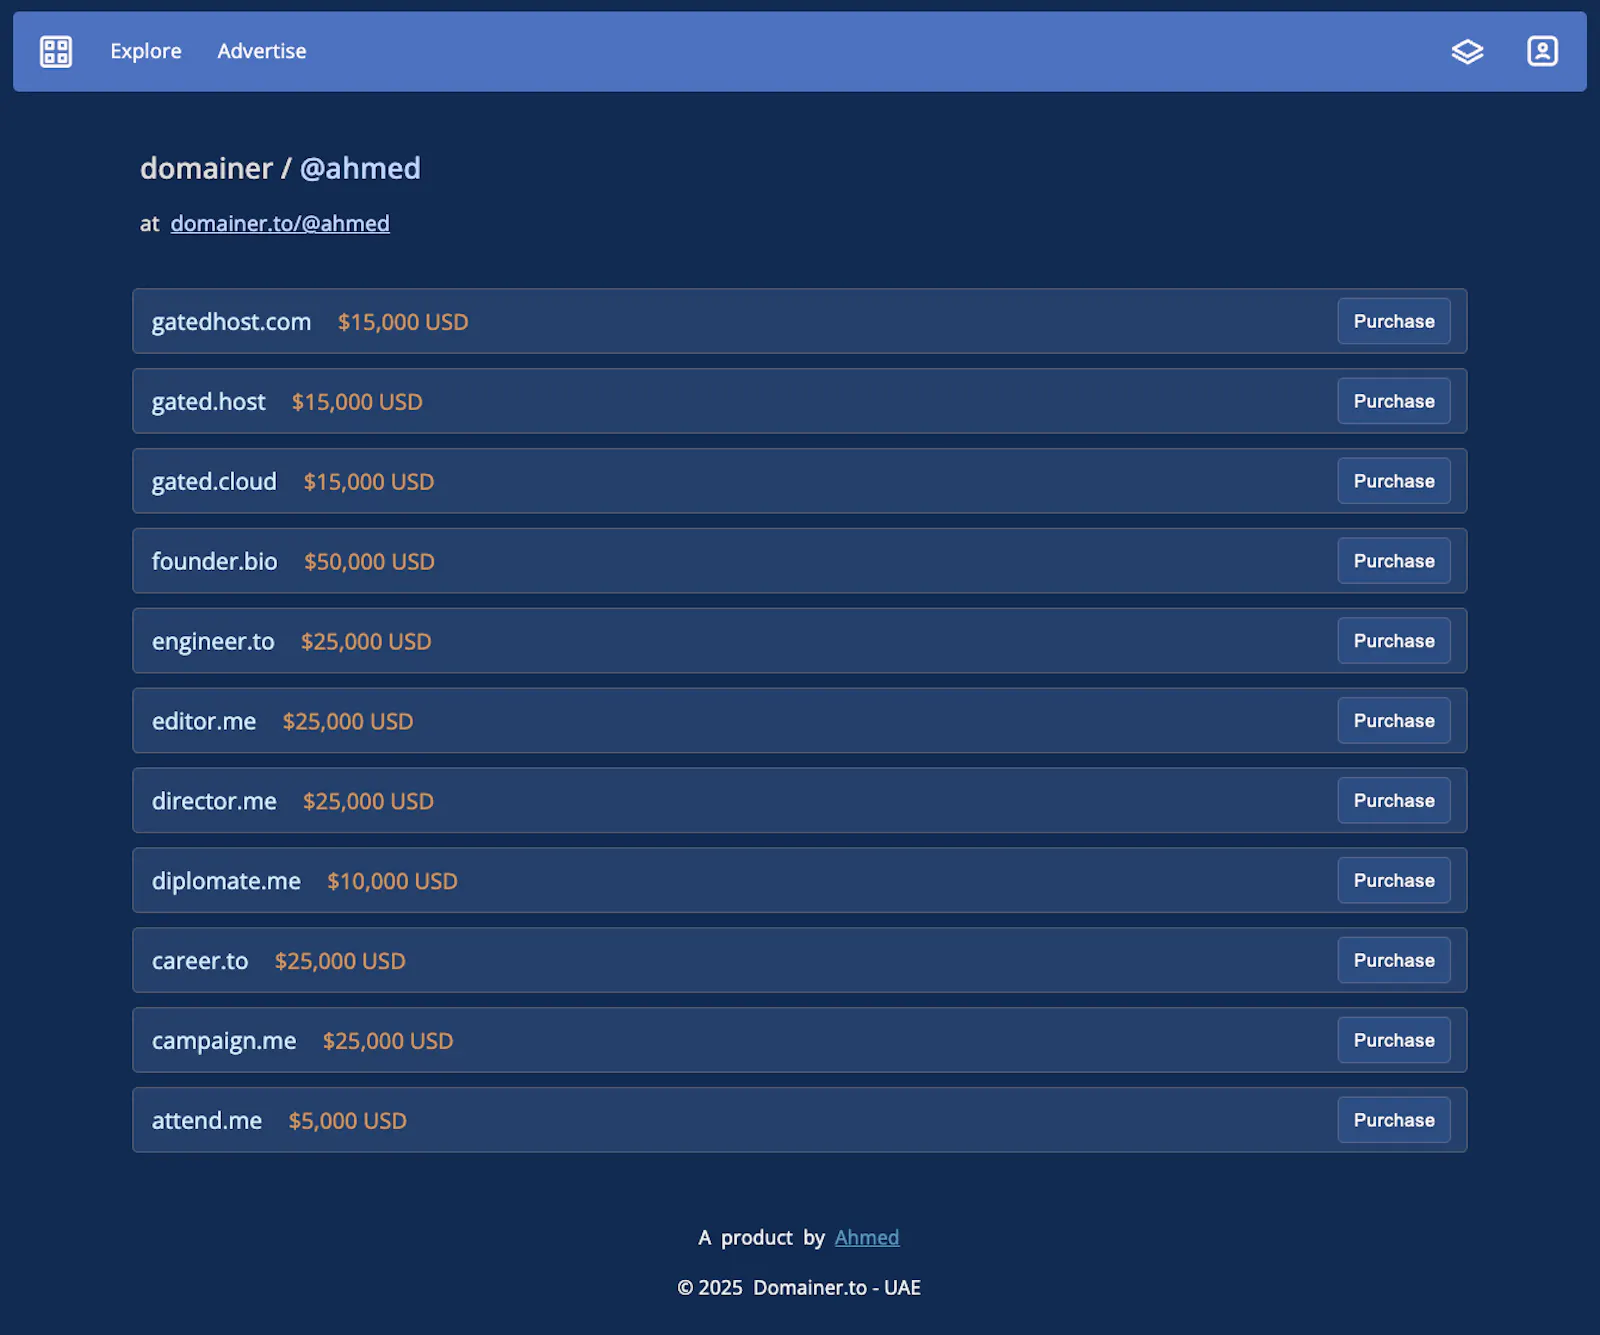Select attend.me domain name
Image resolution: width=1600 pixels, height=1335 pixels.
point(207,1121)
